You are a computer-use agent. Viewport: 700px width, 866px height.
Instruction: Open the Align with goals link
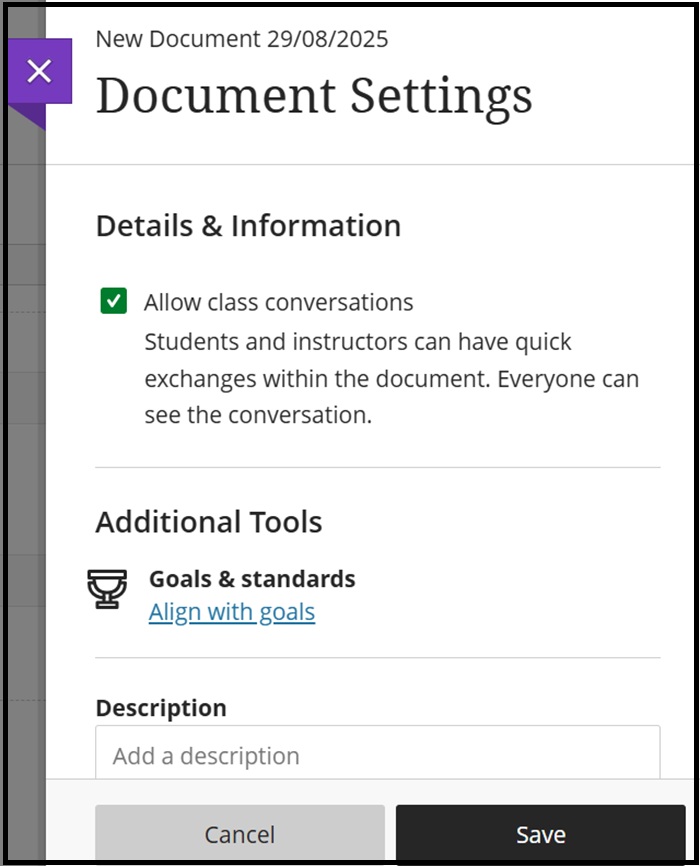pyautogui.click(x=232, y=612)
